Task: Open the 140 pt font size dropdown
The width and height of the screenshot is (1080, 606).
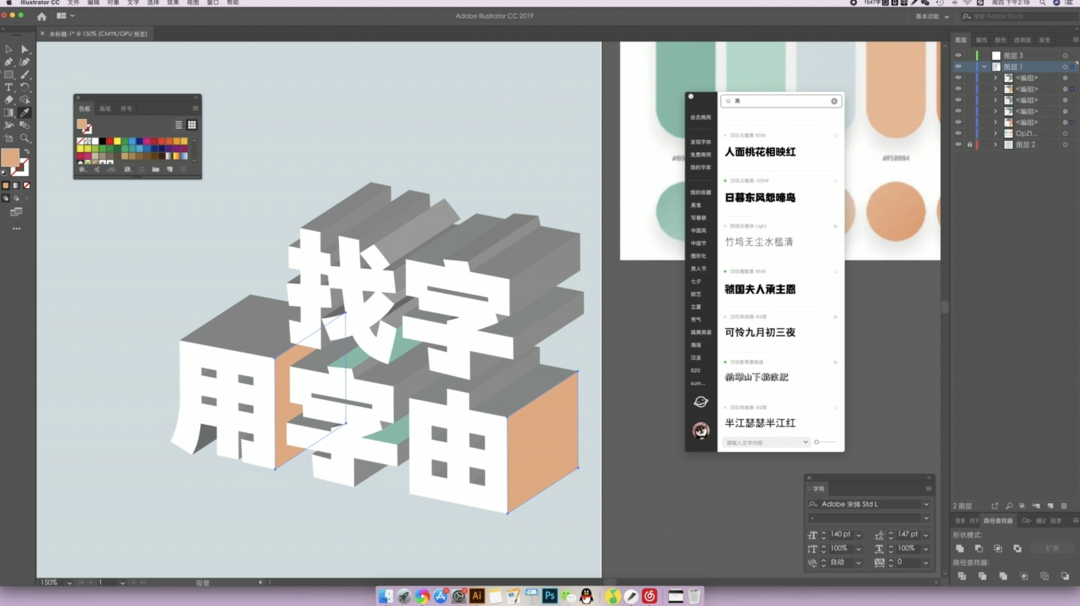Action: (x=858, y=535)
